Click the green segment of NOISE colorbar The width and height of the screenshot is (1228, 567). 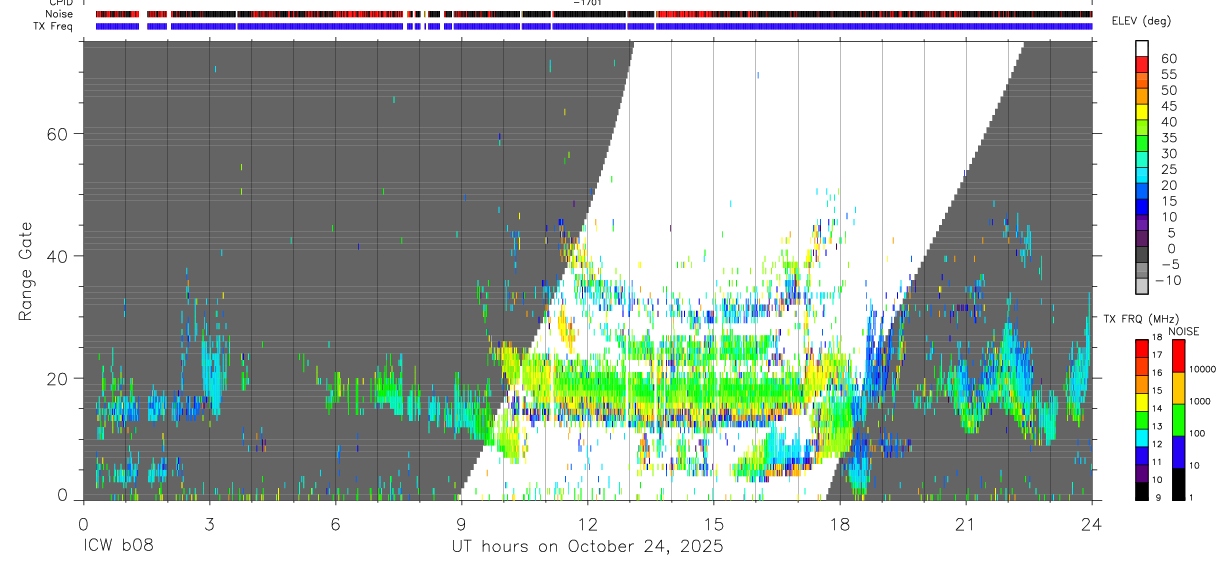coord(1178,420)
